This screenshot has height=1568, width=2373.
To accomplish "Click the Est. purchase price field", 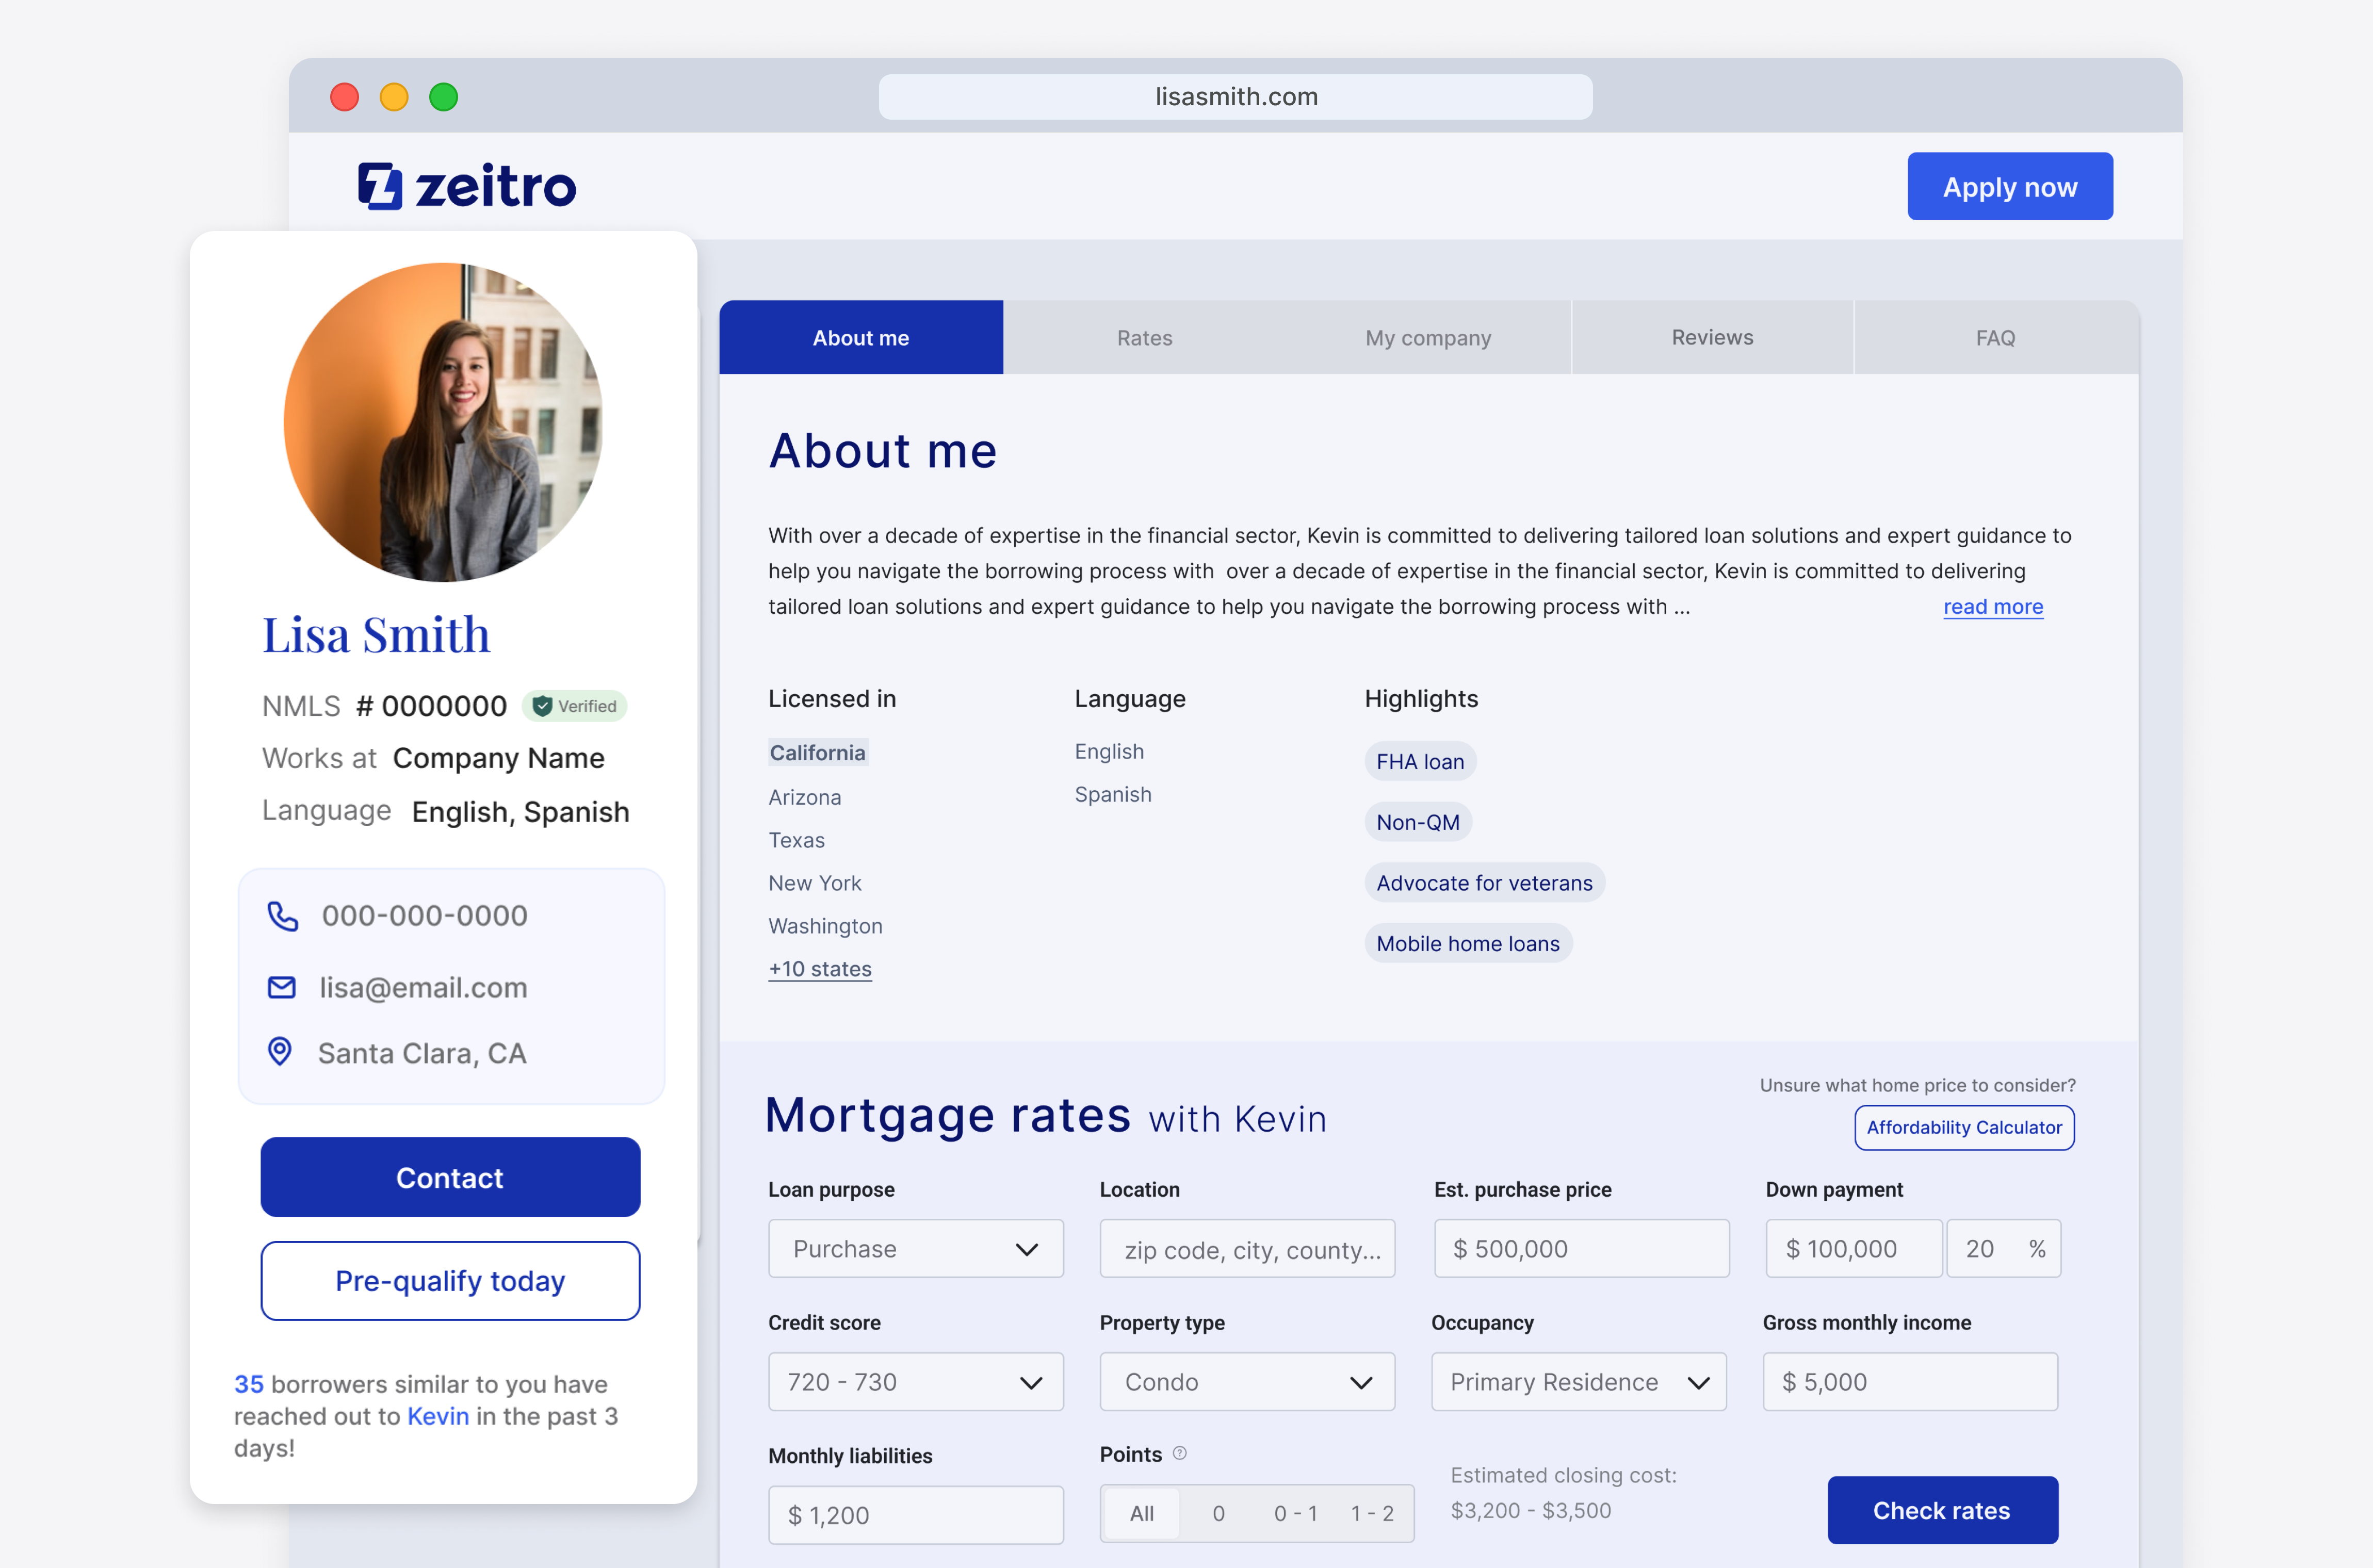I will (x=1582, y=1249).
